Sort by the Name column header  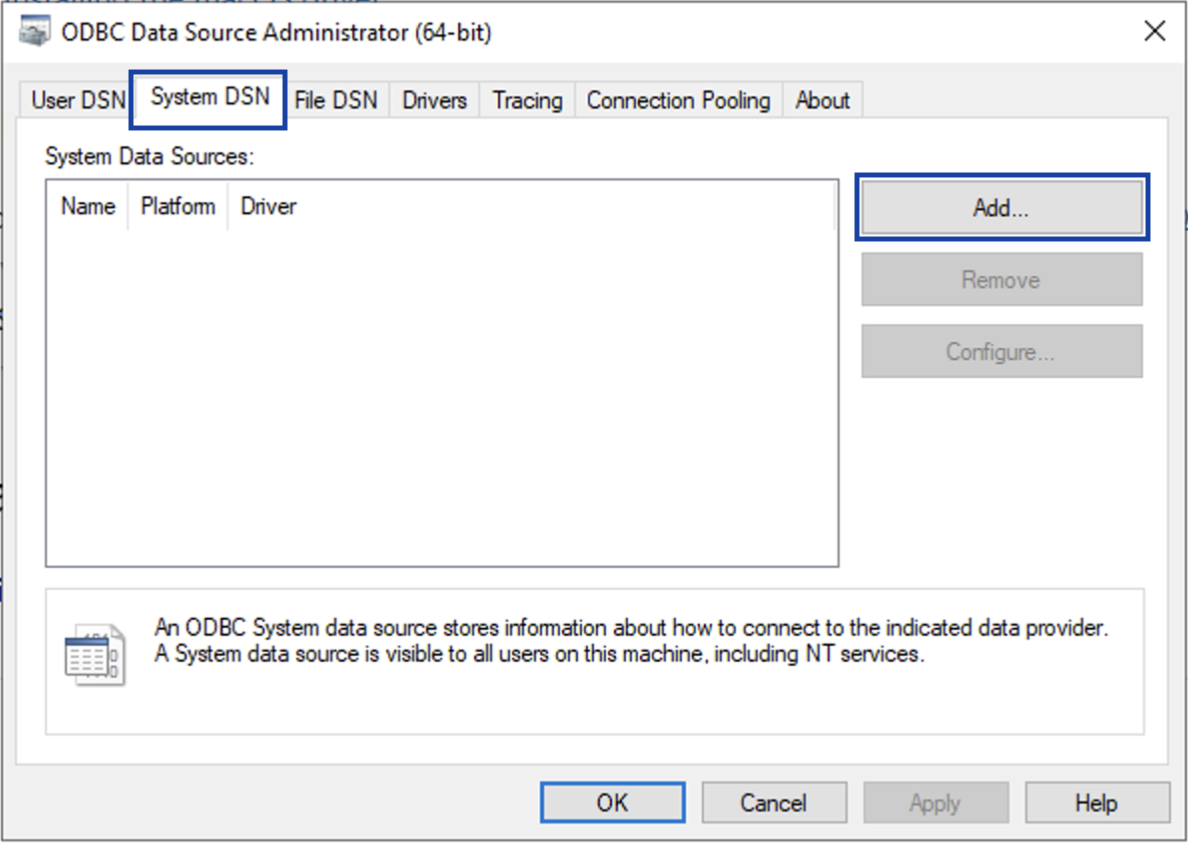pos(88,206)
